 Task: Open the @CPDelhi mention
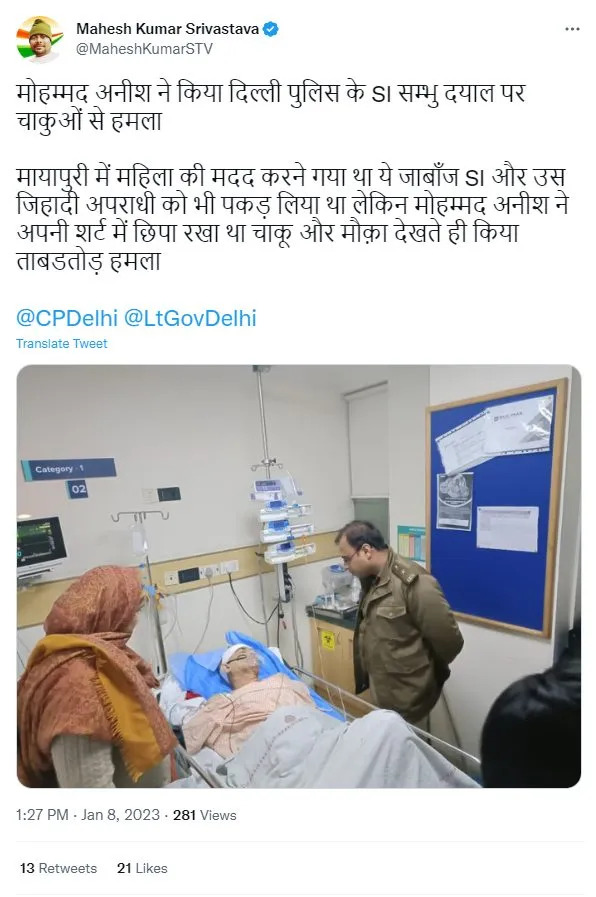(66, 318)
